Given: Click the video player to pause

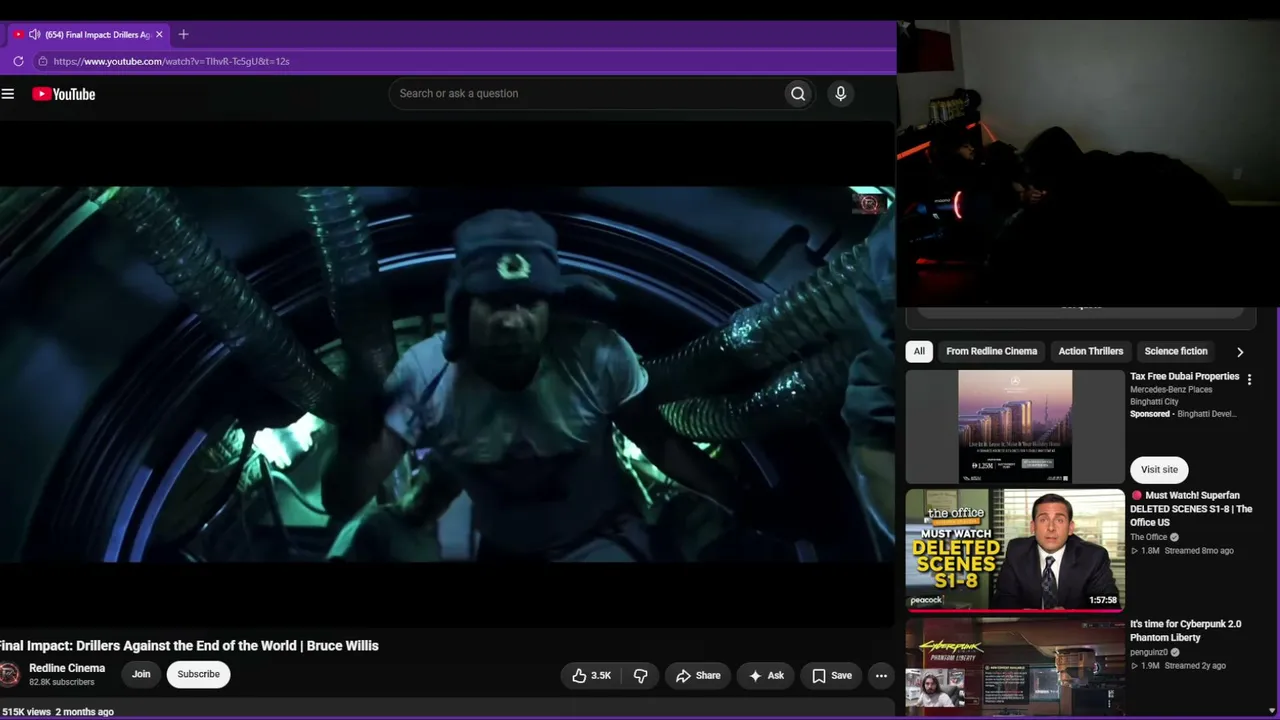Looking at the screenshot, I should (447, 374).
